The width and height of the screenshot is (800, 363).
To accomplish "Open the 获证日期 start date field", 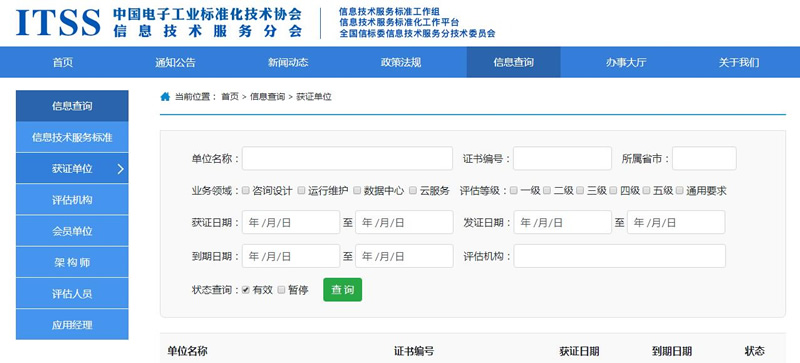I will coord(291,222).
